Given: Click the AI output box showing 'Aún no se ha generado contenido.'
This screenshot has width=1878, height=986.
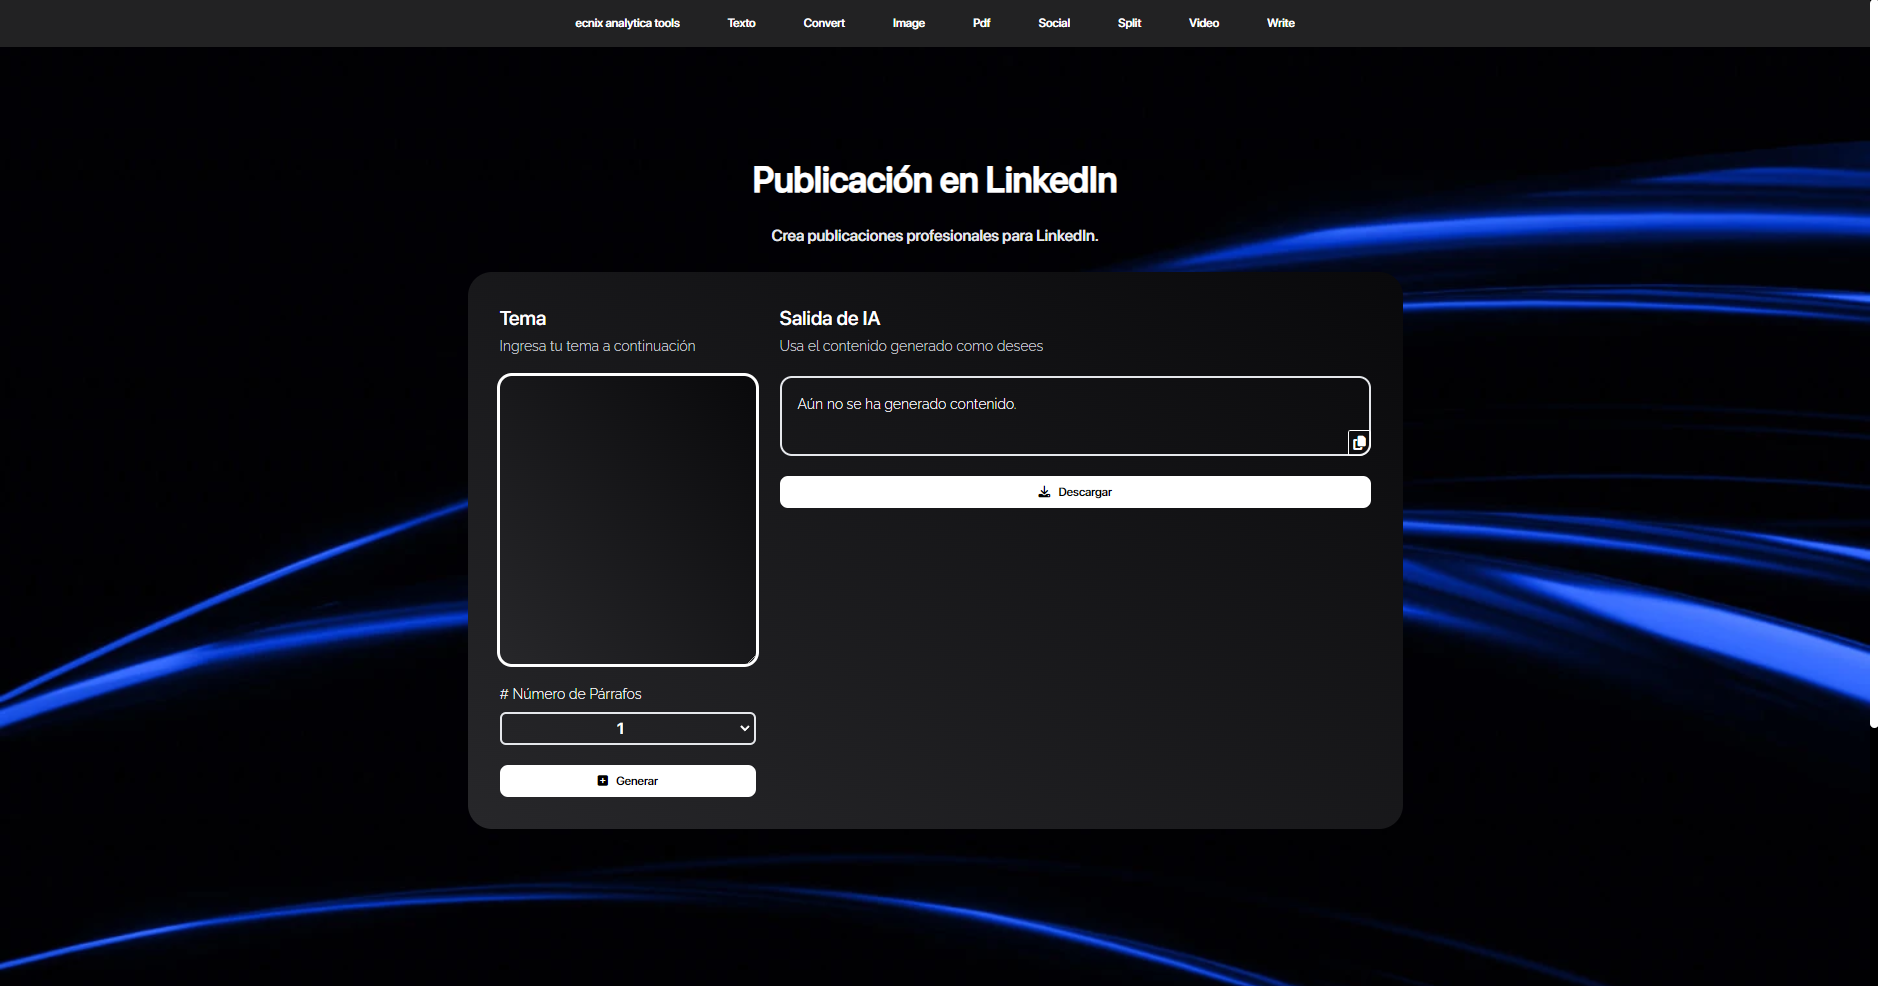Looking at the screenshot, I should point(1075,416).
